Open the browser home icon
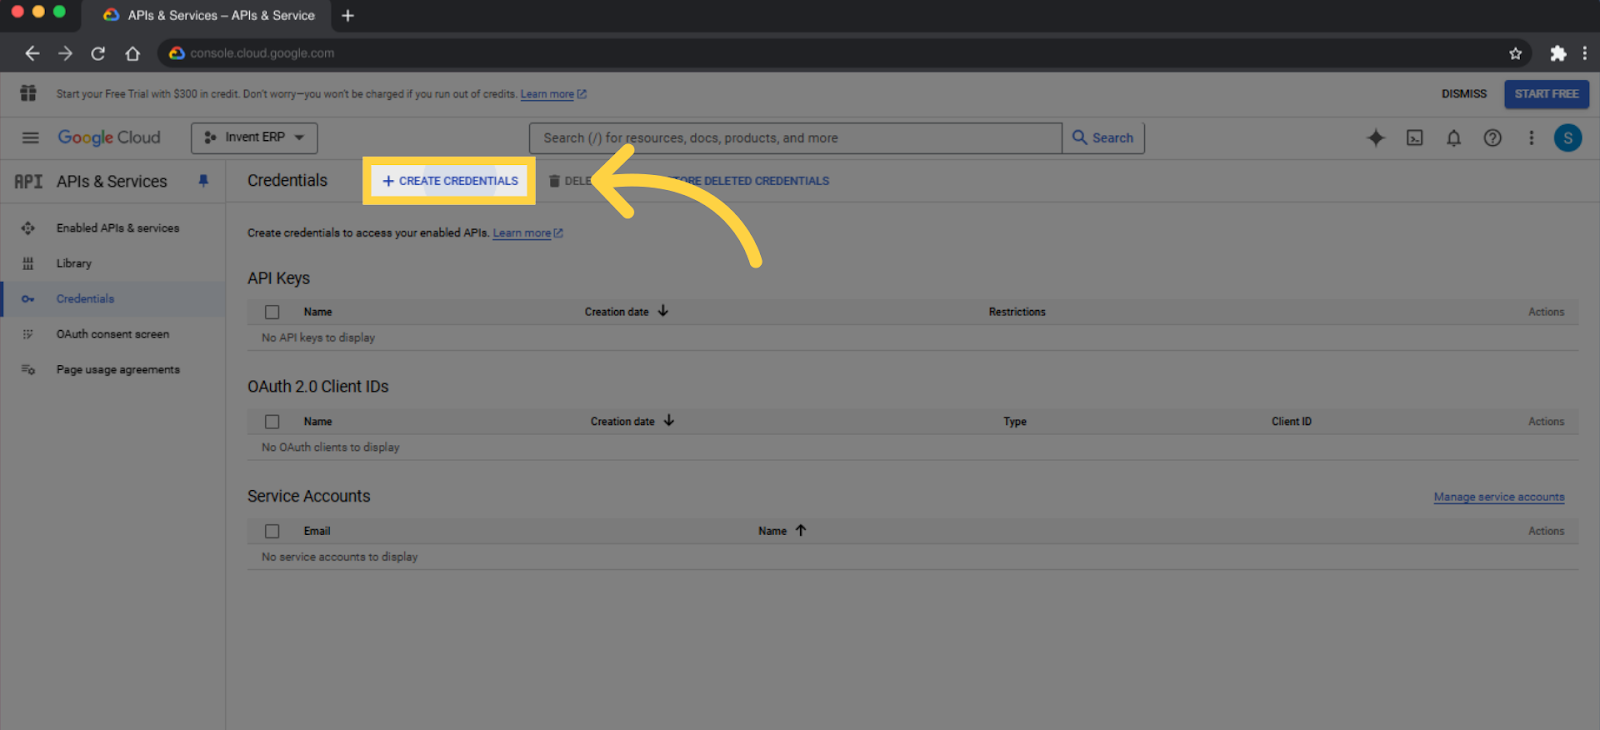Screen dimensions: 1600x730 click(132, 53)
